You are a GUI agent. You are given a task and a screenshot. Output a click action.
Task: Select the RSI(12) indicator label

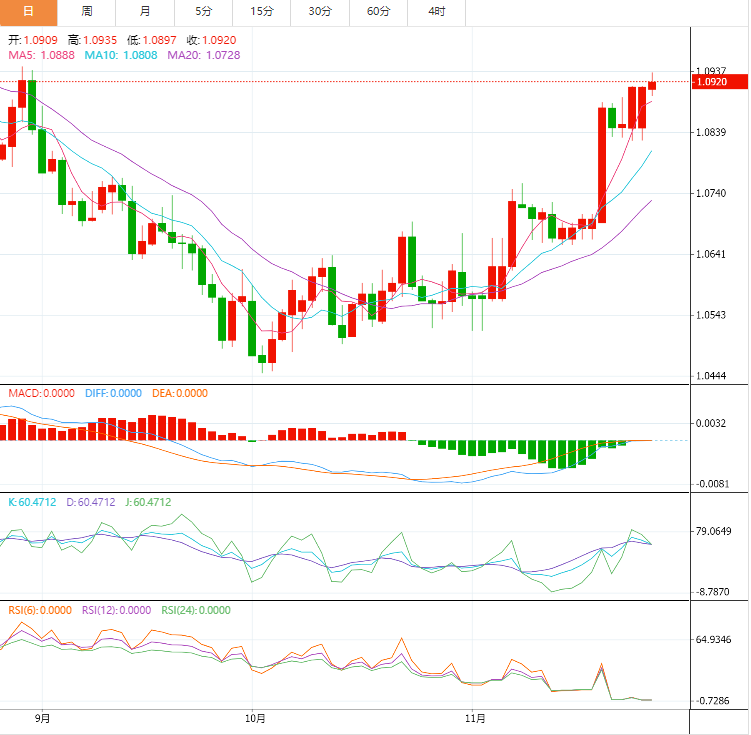(116, 610)
